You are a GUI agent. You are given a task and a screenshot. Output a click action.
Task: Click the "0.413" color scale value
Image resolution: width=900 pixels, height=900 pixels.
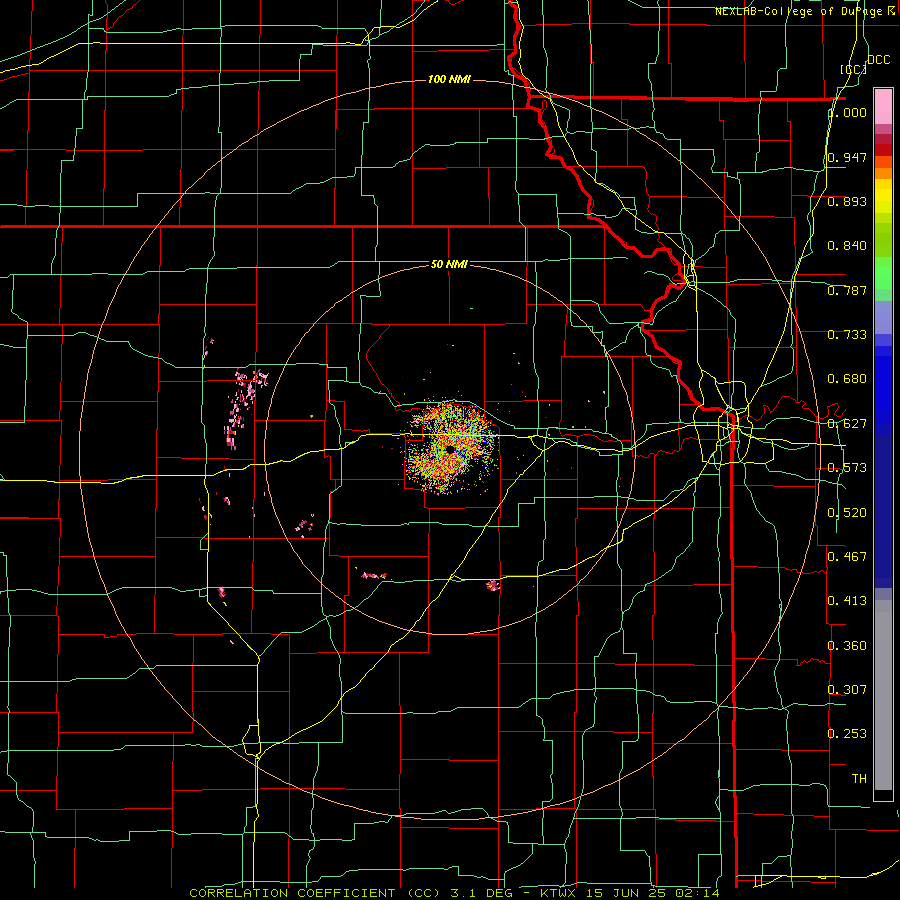tap(847, 601)
